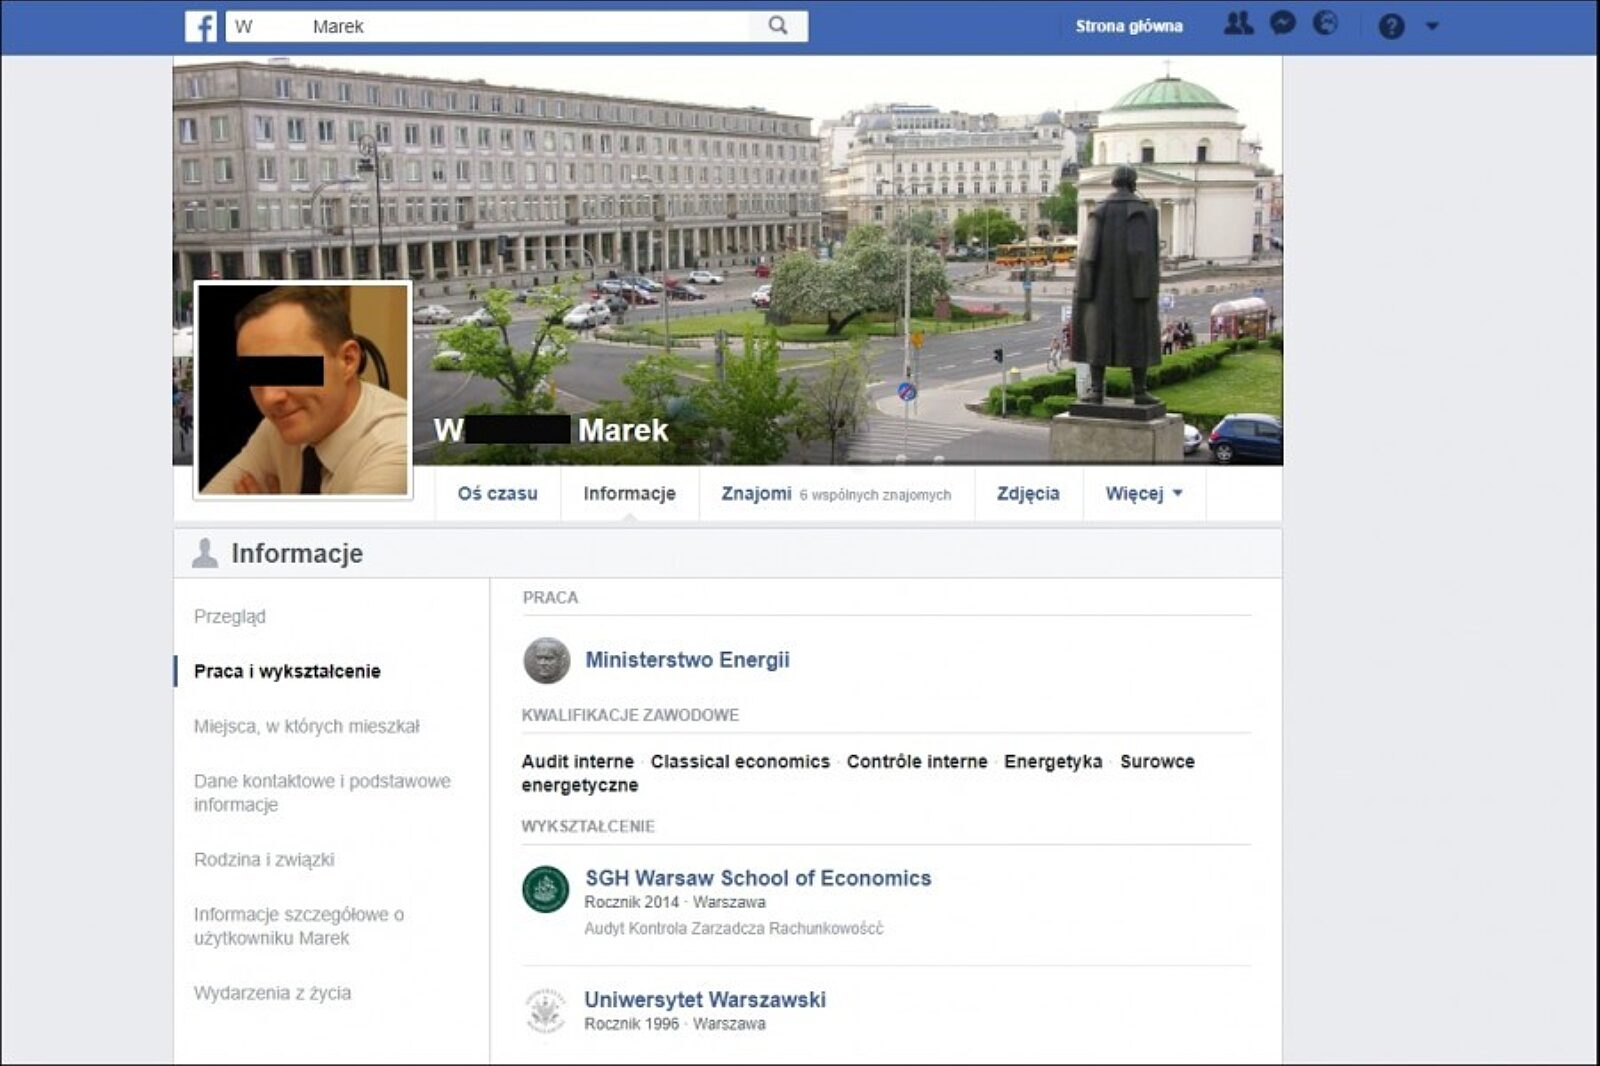Open Strona główna from the top bar
Viewport: 1600px width, 1066px height.
tap(1128, 26)
